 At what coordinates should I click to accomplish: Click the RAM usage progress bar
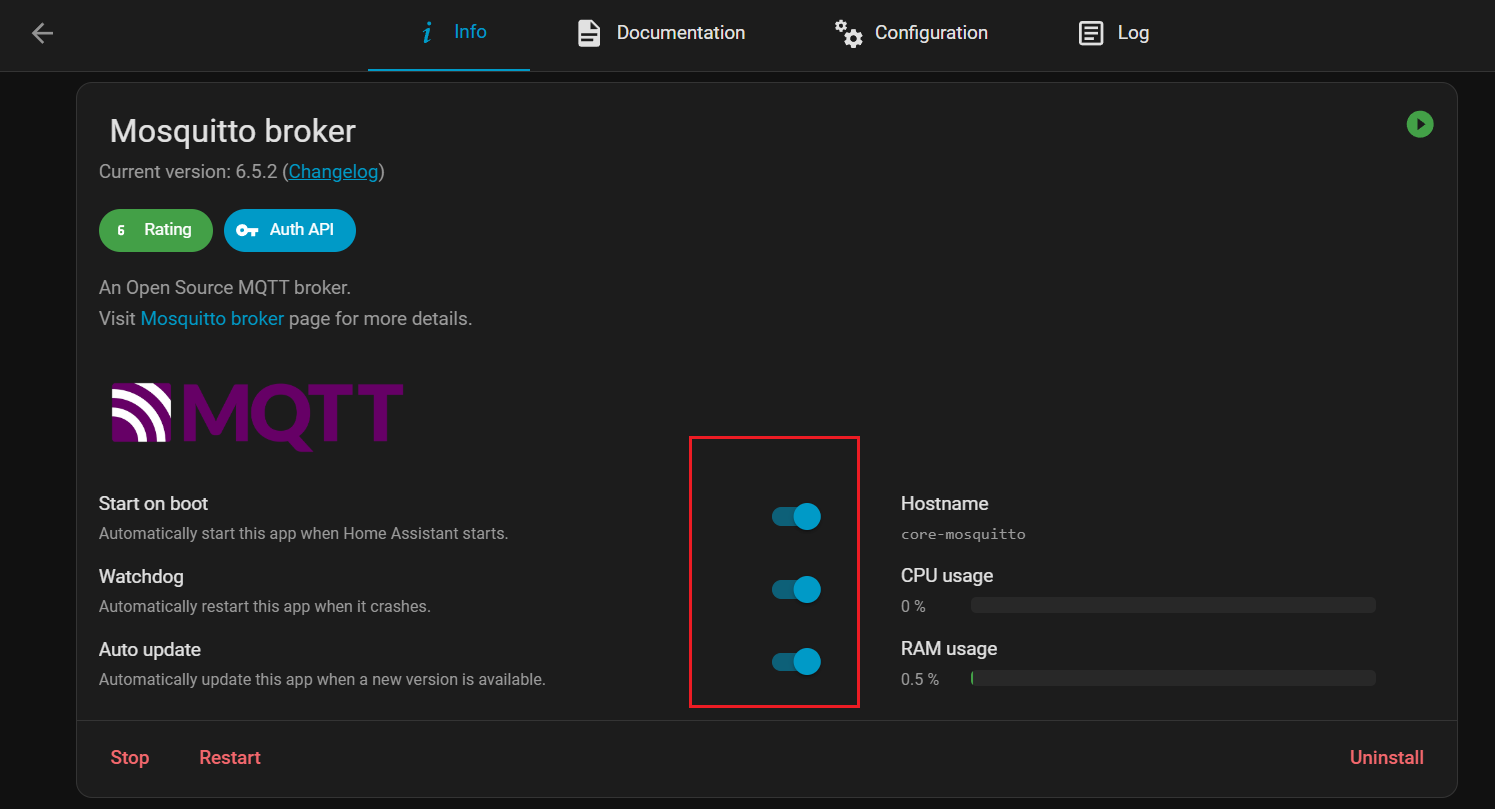(x=1173, y=678)
